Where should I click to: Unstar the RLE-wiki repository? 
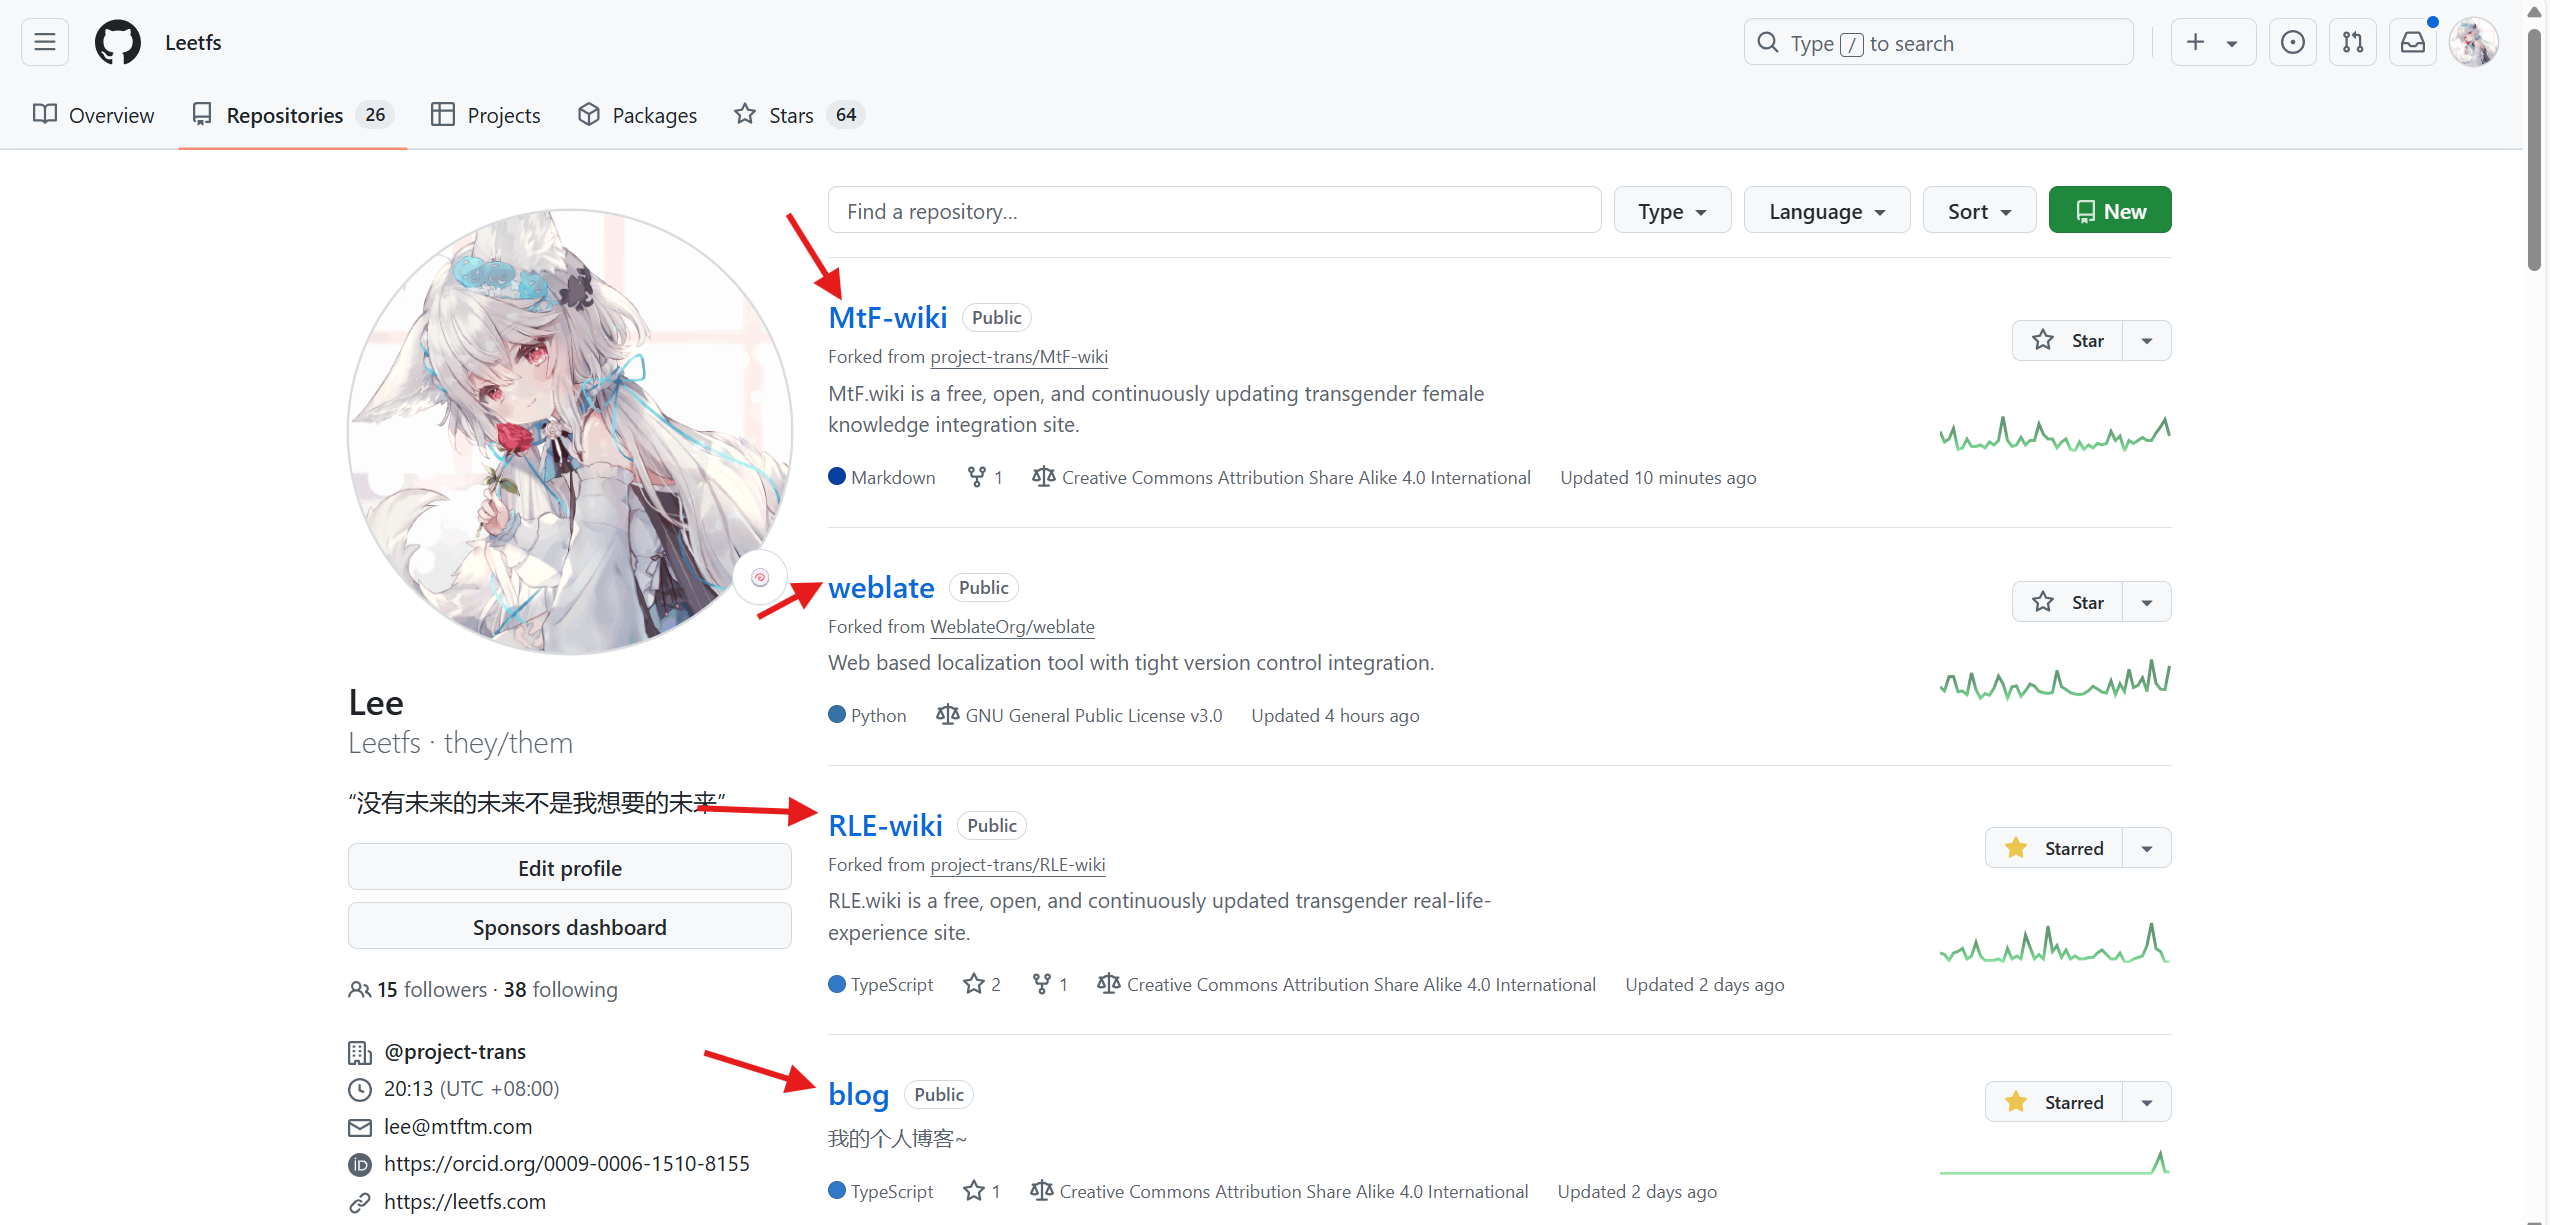pos(2054,848)
